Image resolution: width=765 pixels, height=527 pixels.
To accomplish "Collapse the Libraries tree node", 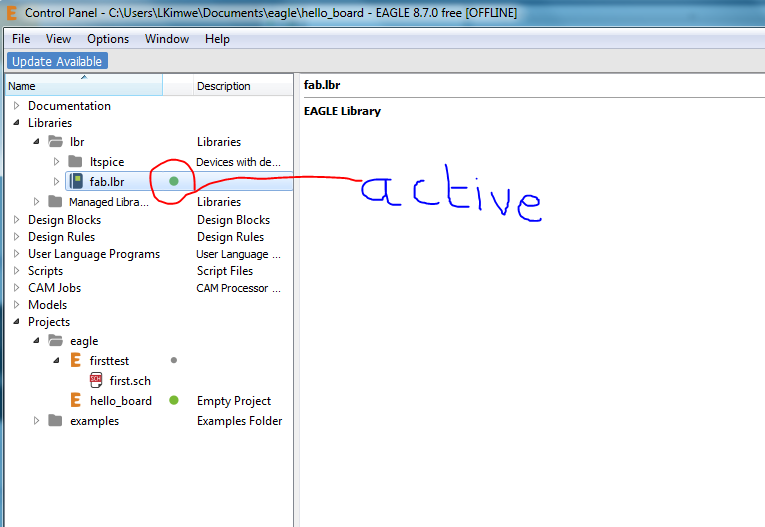I will [x=17, y=122].
